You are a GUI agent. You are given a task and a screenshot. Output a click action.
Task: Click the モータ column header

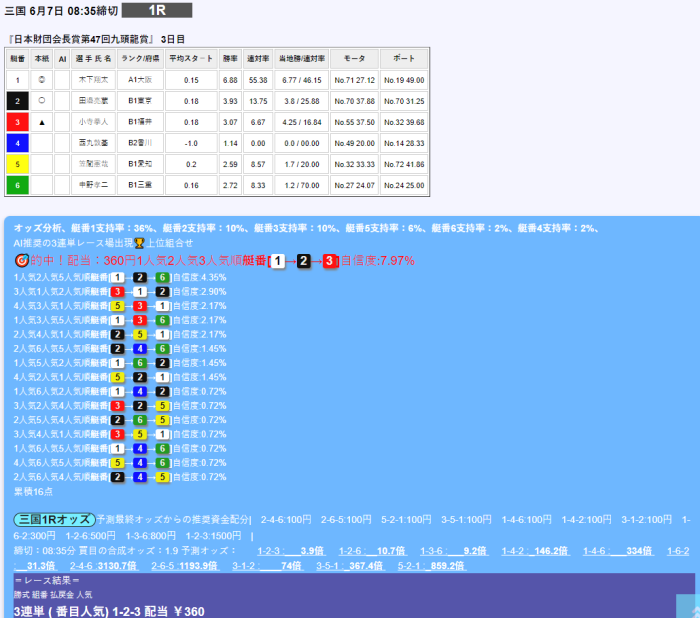[354, 58]
